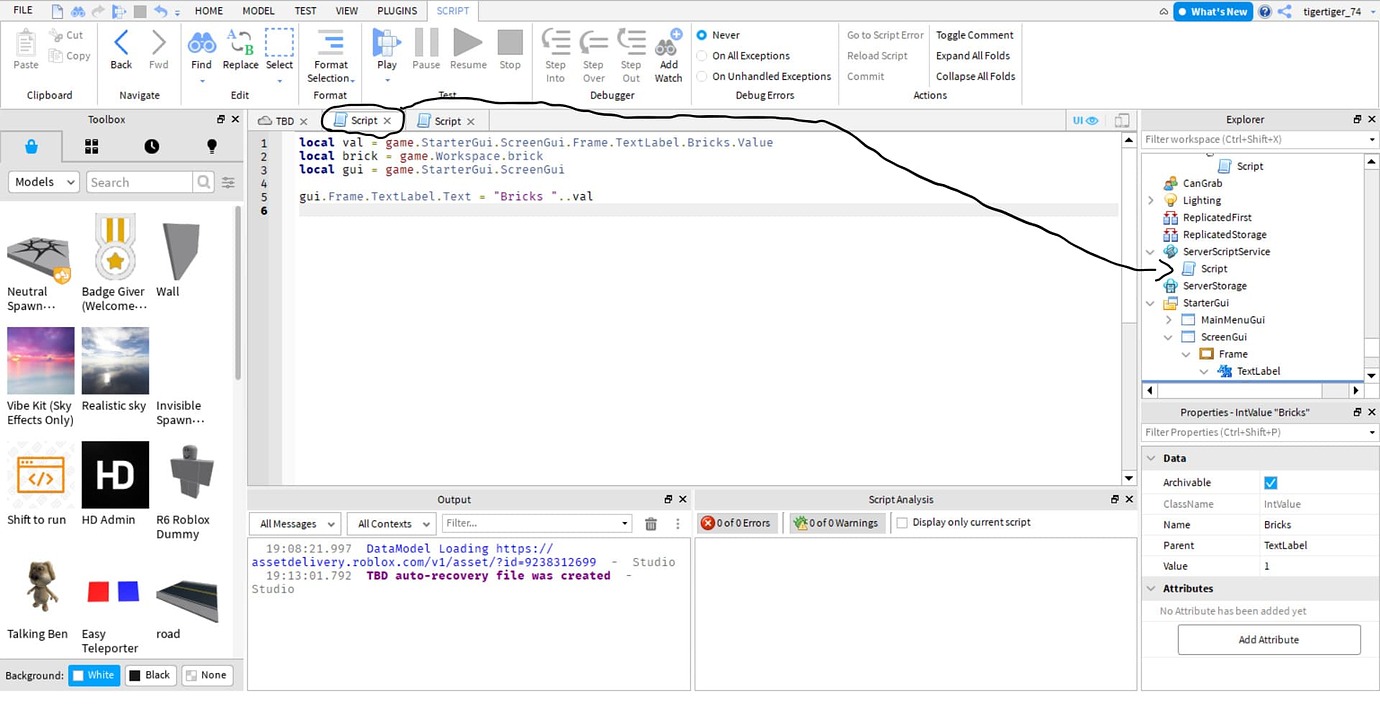Click the Back navigation arrow
The image size is (1380, 718).
(x=121, y=42)
